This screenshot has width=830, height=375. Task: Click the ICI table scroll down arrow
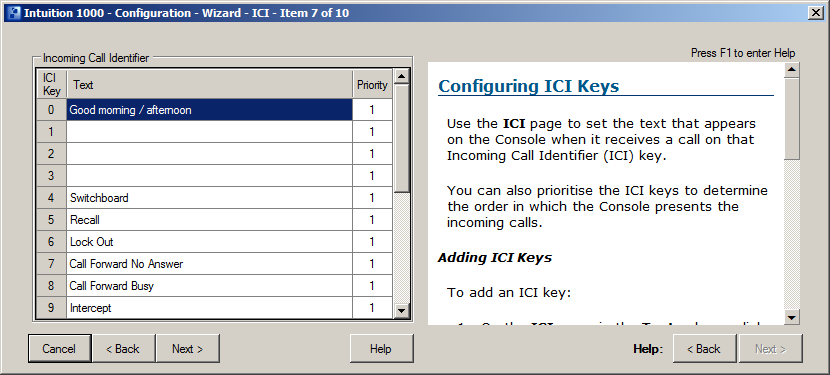pyautogui.click(x=401, y=311)
